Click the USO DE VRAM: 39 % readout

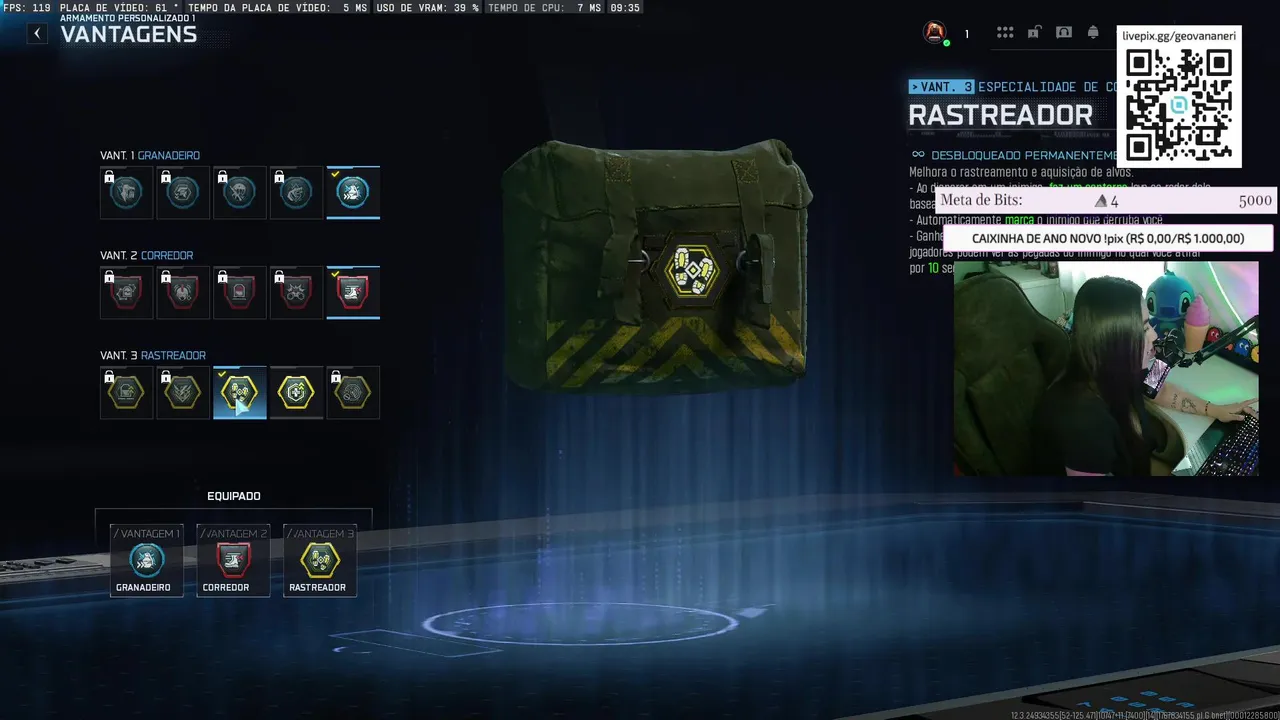pyautogui.click(x=427, y=7)
